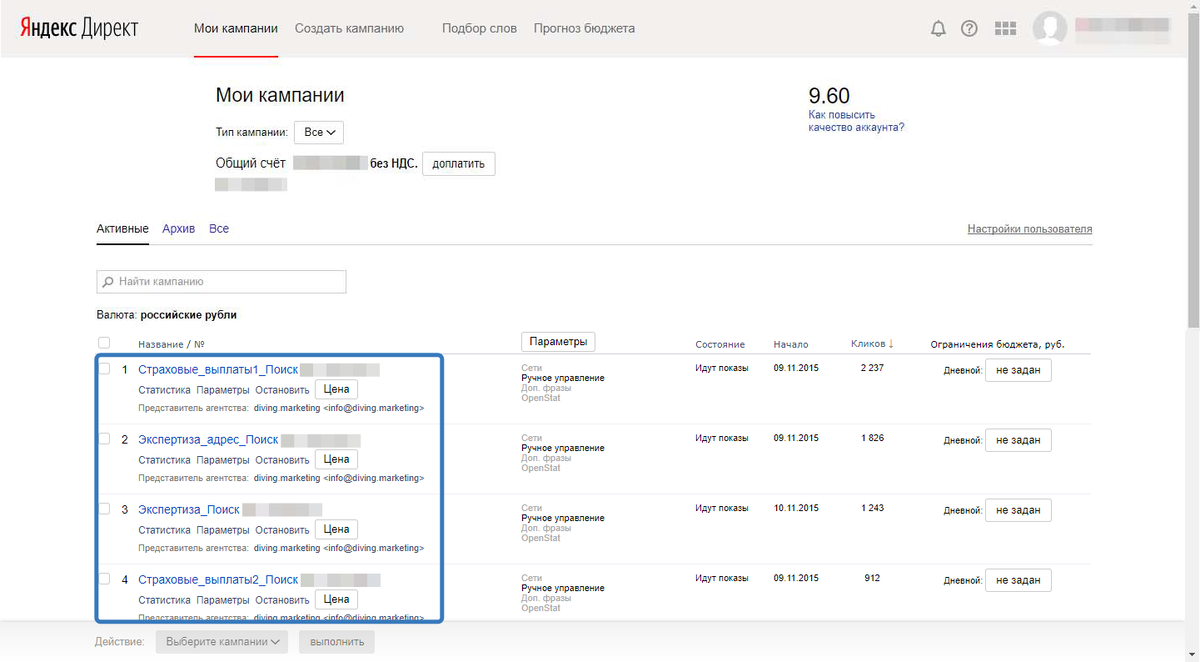The image size is (1200, 662).
Task: Click Остановить for Экспертиза_адрес_Поиск
Action: pyautogui.click(x=282, y=460)
